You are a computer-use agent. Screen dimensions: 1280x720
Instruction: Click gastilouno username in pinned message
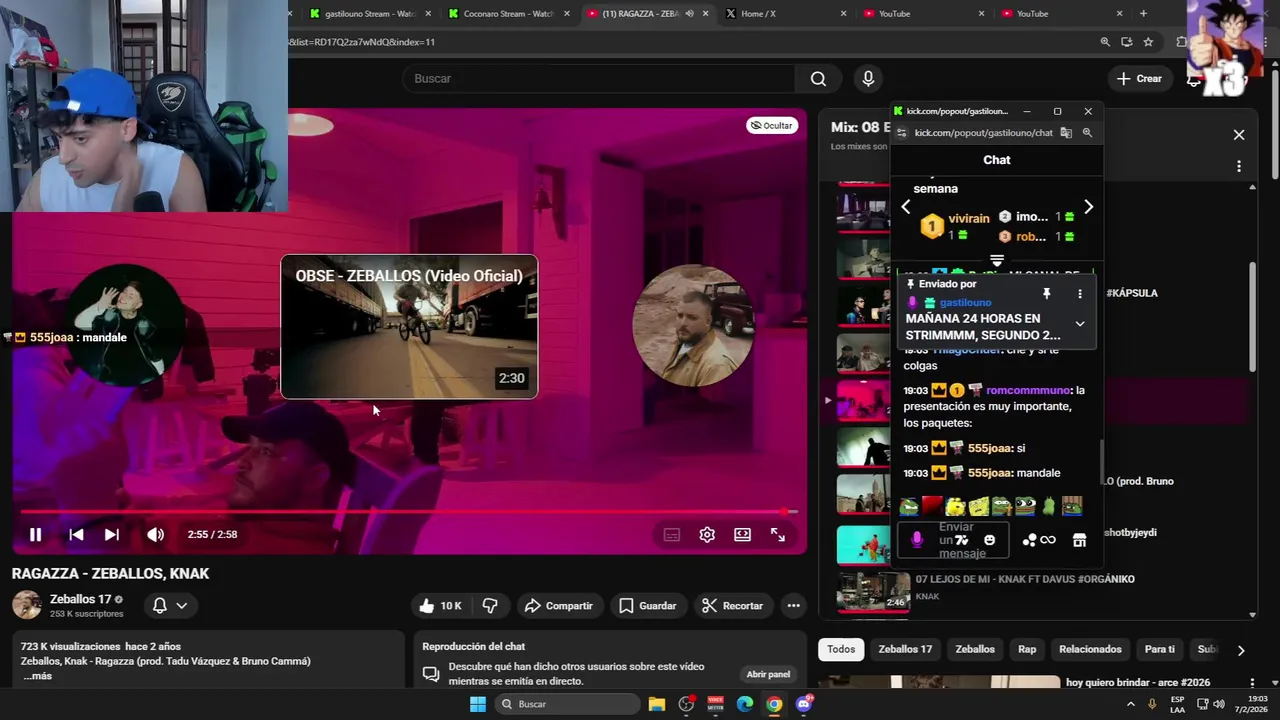coord(965,303)
